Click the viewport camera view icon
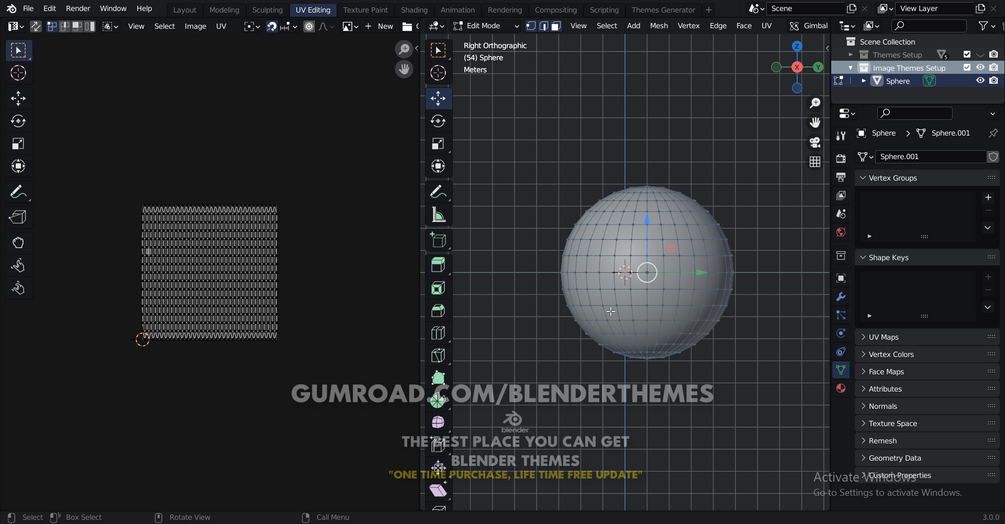1005x524 pixels. tap(815, 142)
